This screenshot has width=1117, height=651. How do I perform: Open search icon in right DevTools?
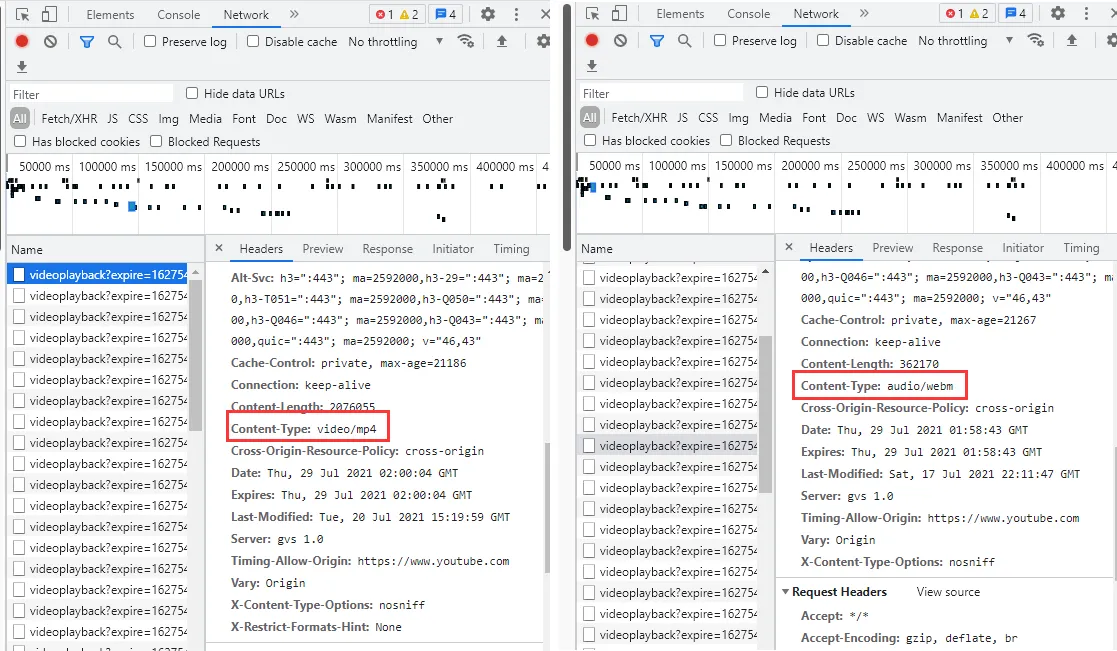[684, 41]
